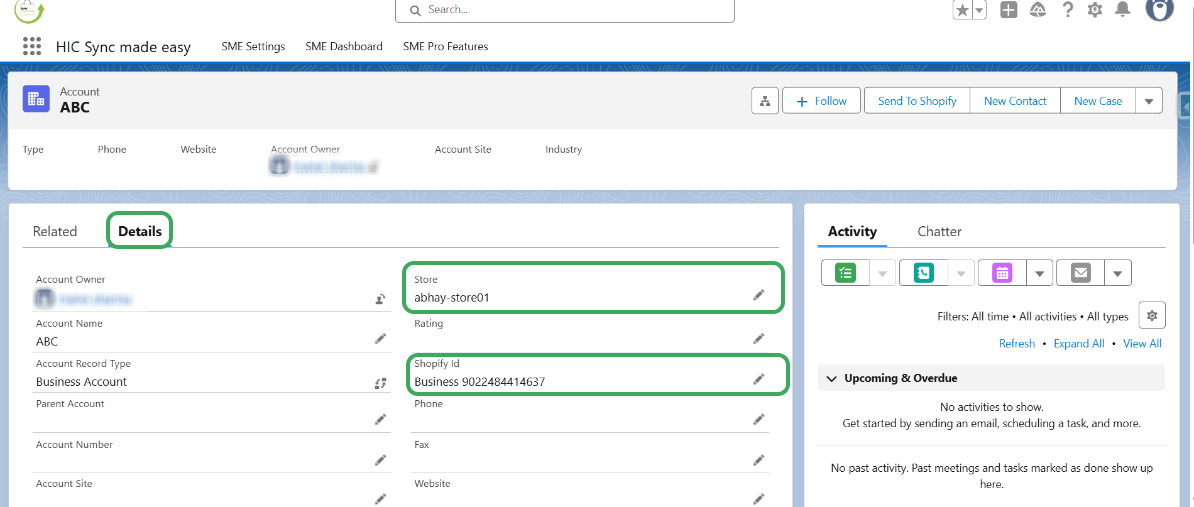Edit the Website field pencil
The image size is (1194, 507).
coord(758,499)
